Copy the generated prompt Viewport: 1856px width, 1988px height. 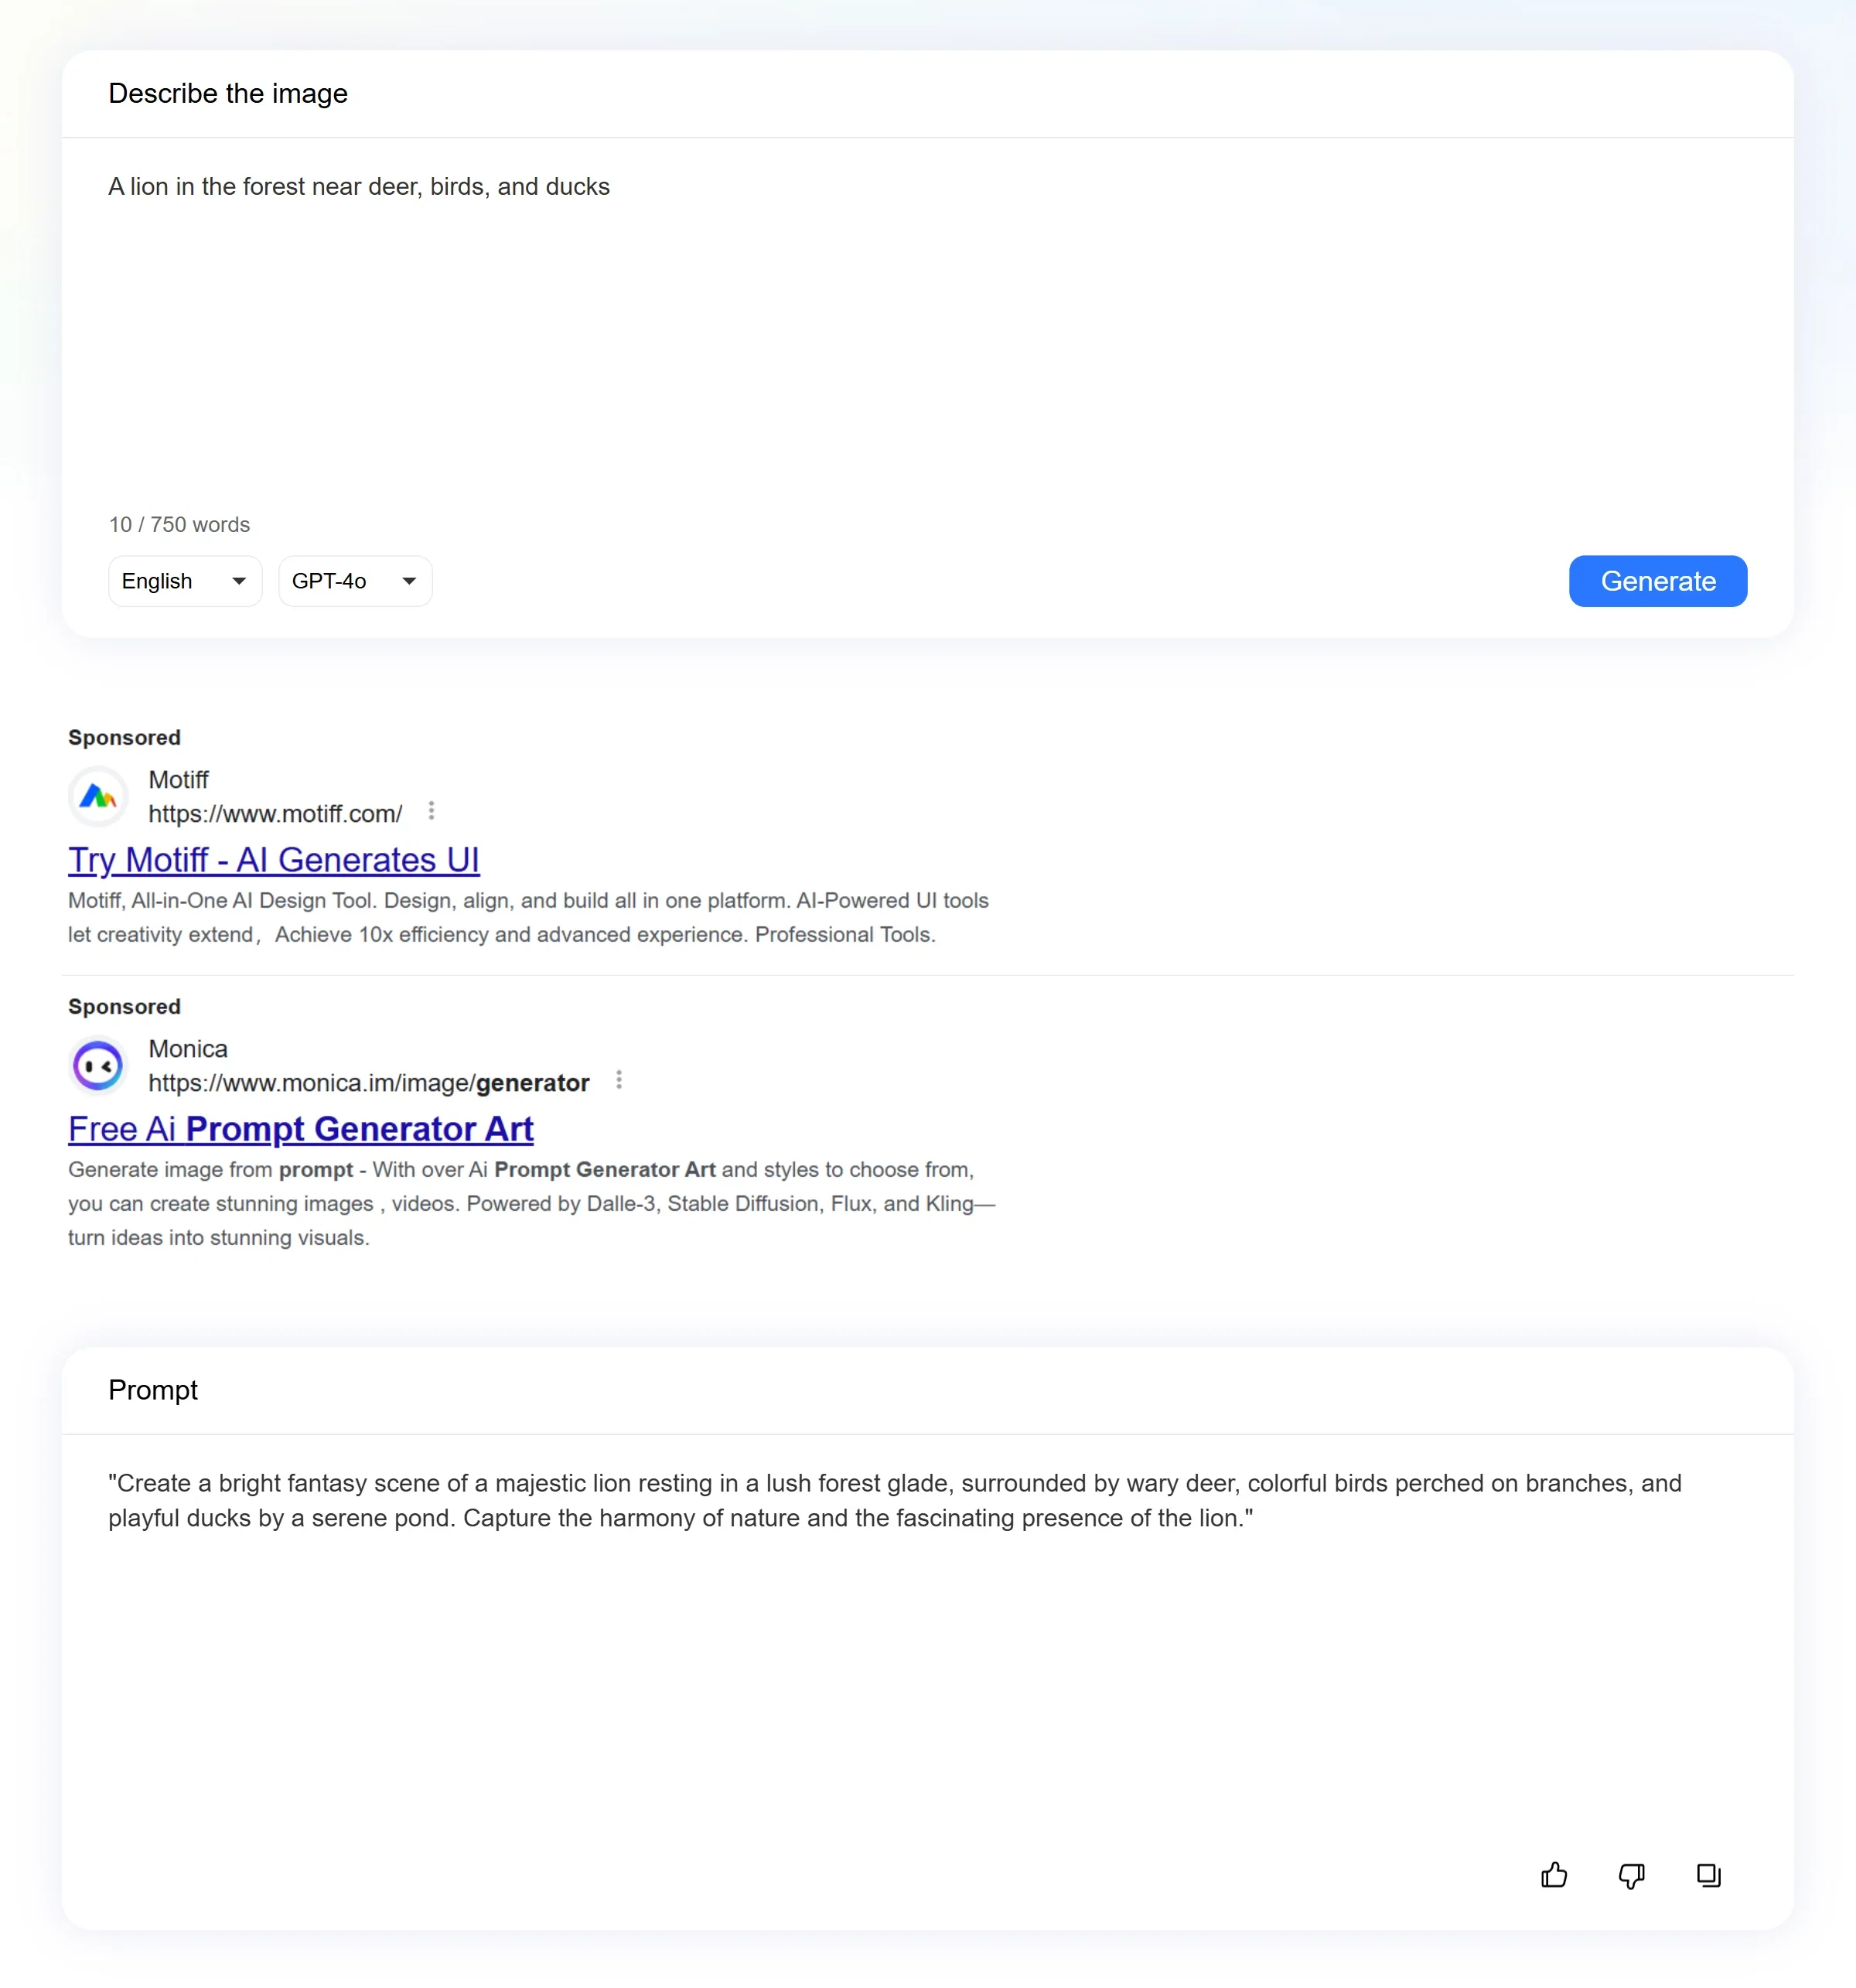[x=1709, y=1875]
